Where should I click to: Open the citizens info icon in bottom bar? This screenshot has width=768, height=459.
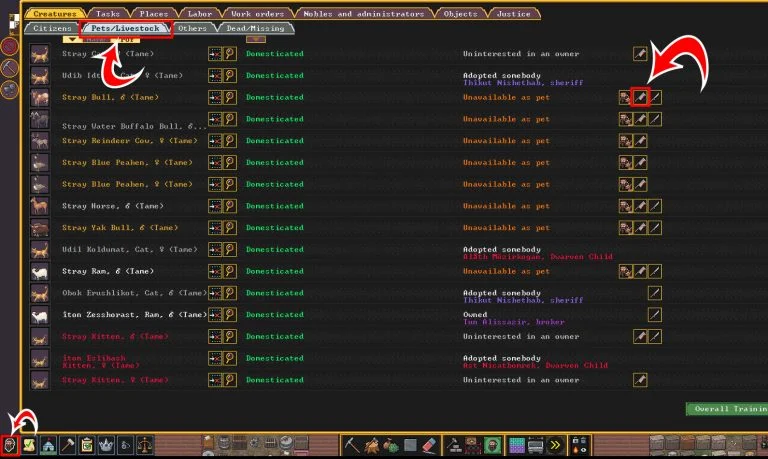point(10,445)
